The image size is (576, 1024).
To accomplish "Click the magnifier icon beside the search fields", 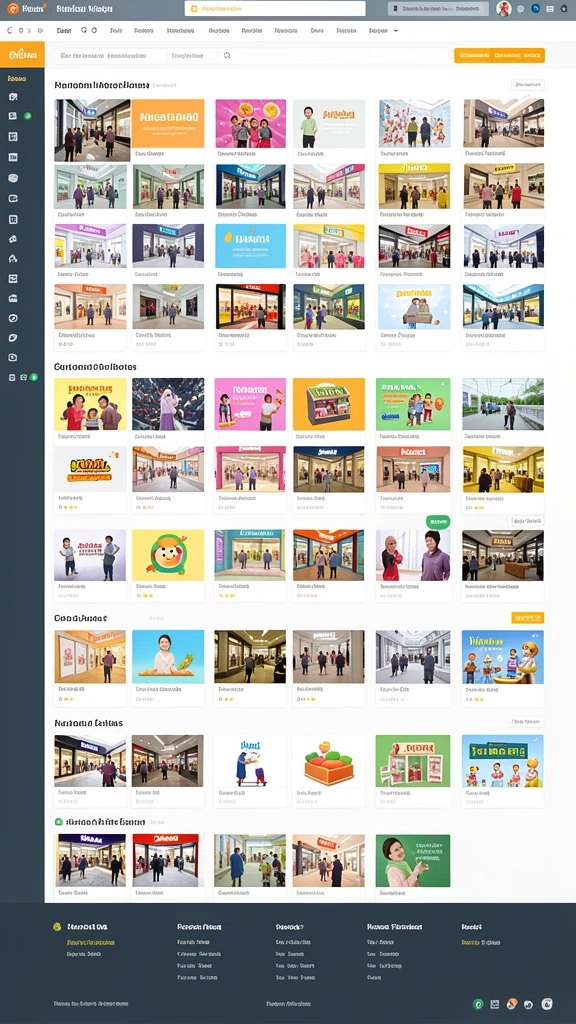I will [x=227, y=56].
